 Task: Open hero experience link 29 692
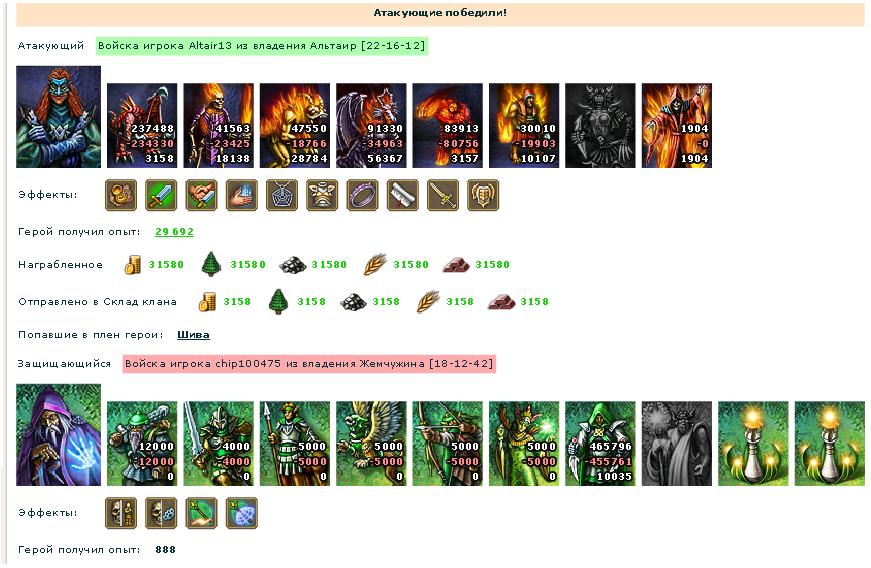(x=174, y=232)
